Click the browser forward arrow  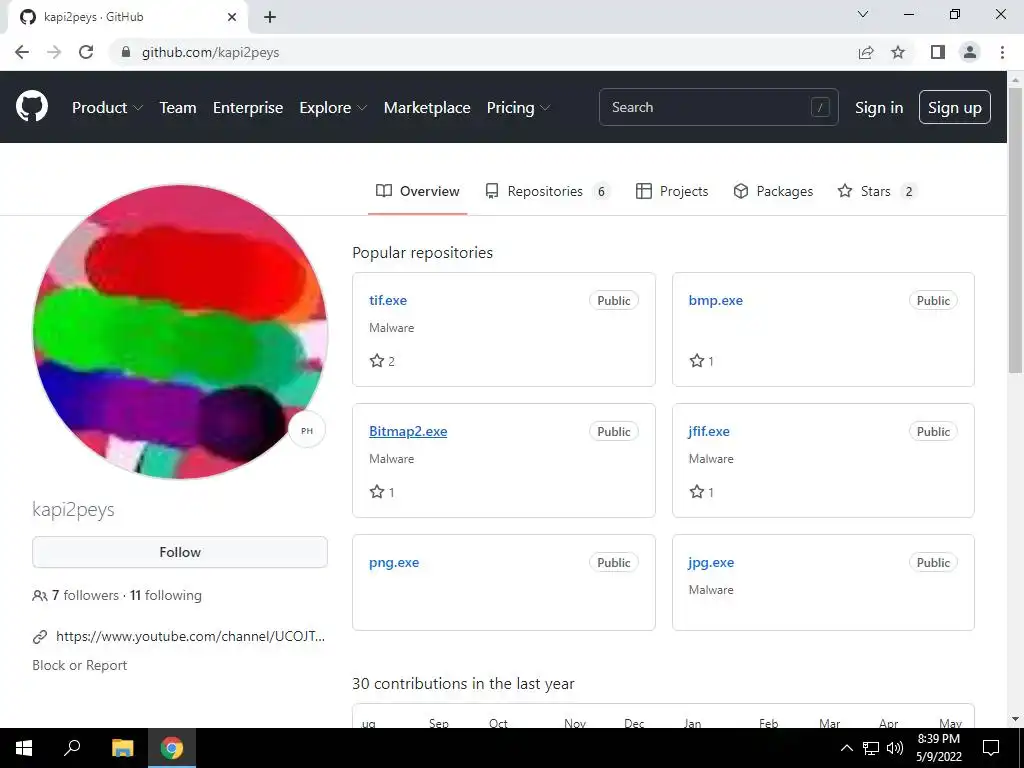(54, 52)
